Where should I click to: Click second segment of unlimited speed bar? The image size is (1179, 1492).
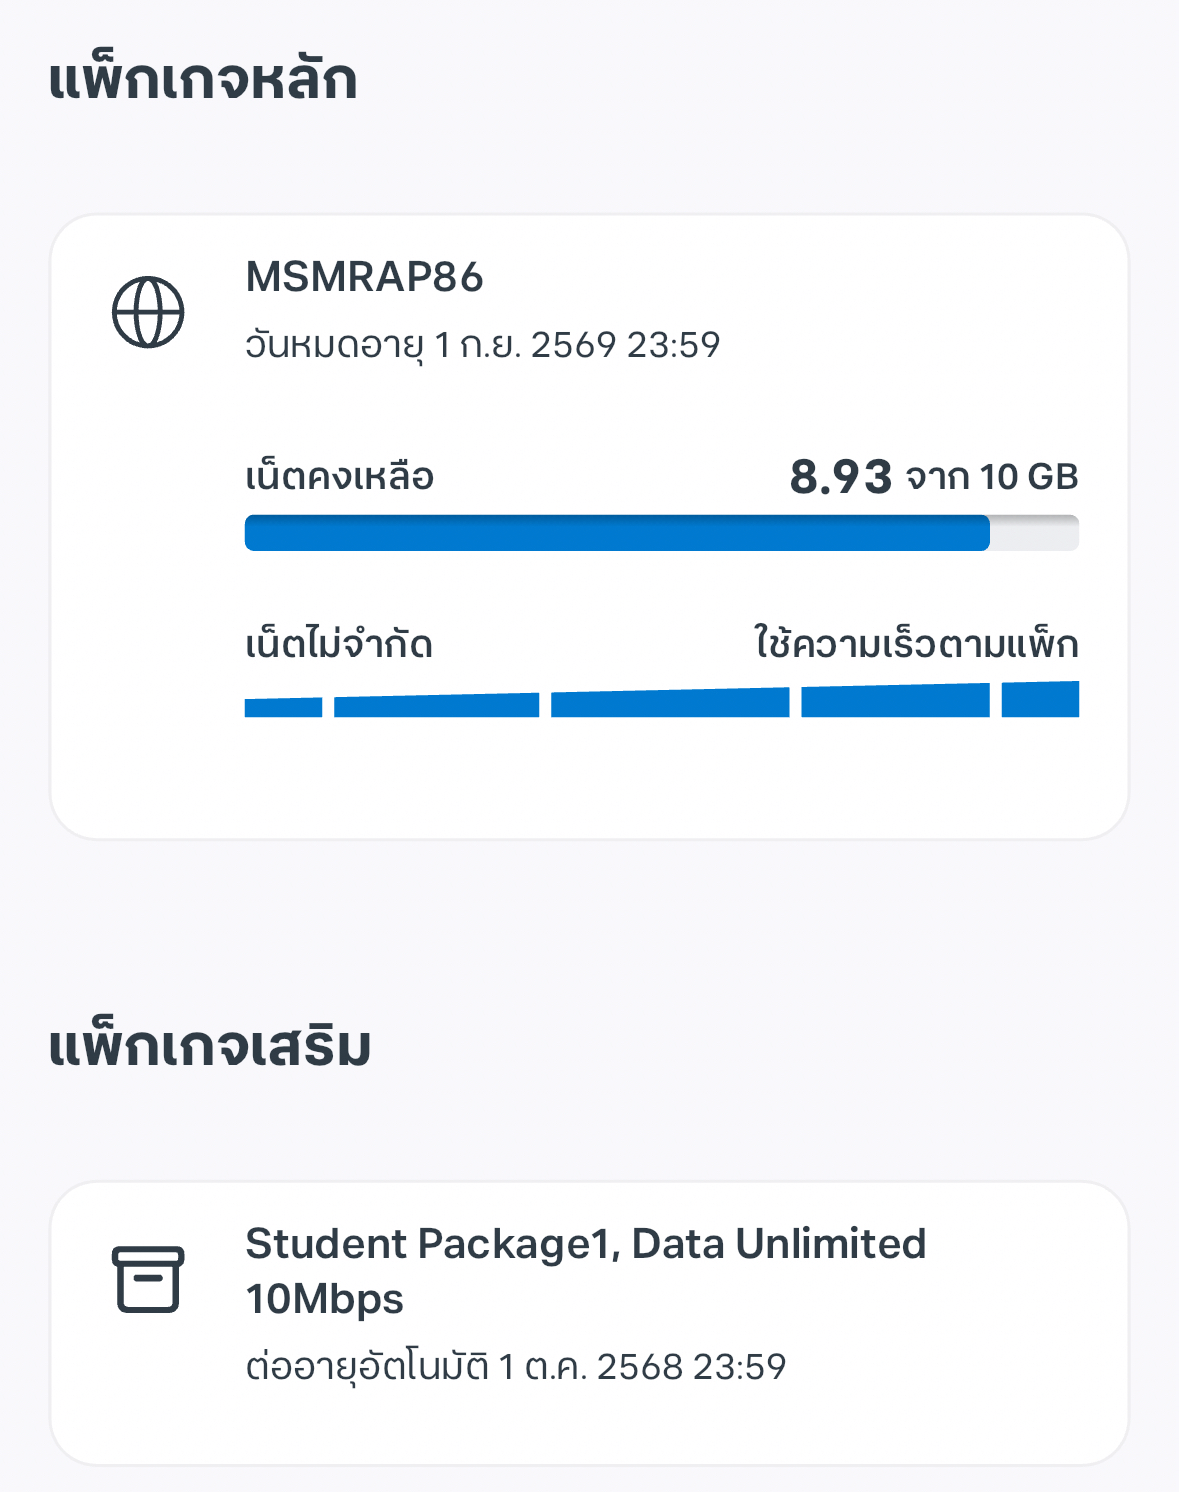pyautogui.click(x=437, y=705)
